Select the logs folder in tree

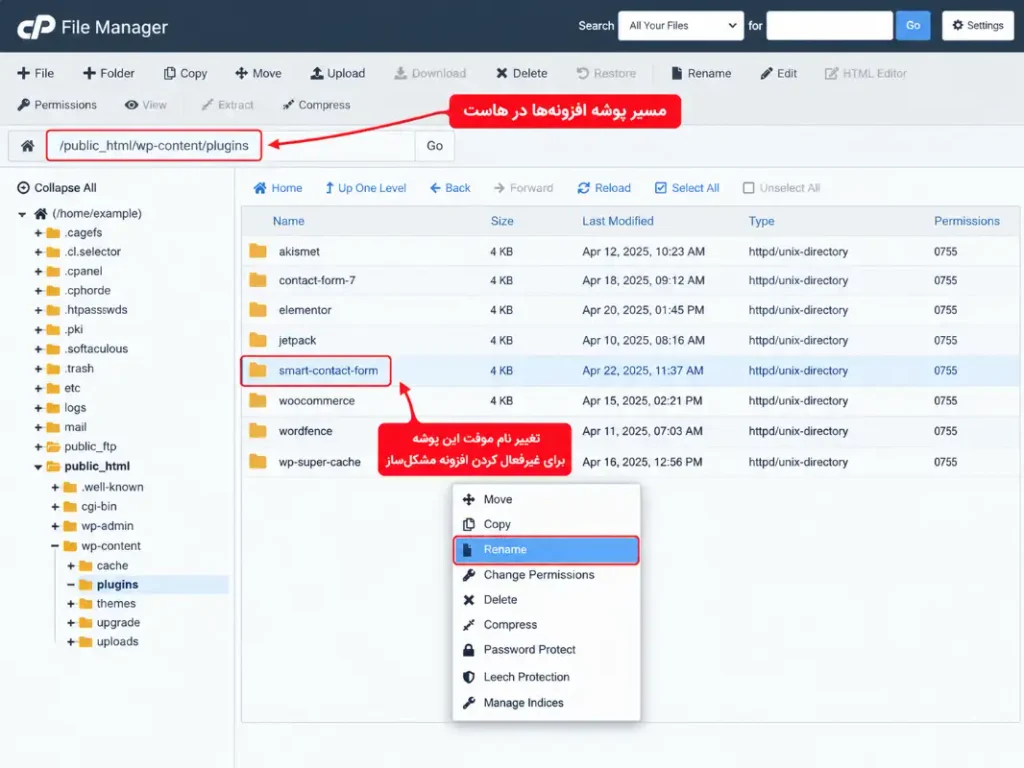[x=74, y=408]
